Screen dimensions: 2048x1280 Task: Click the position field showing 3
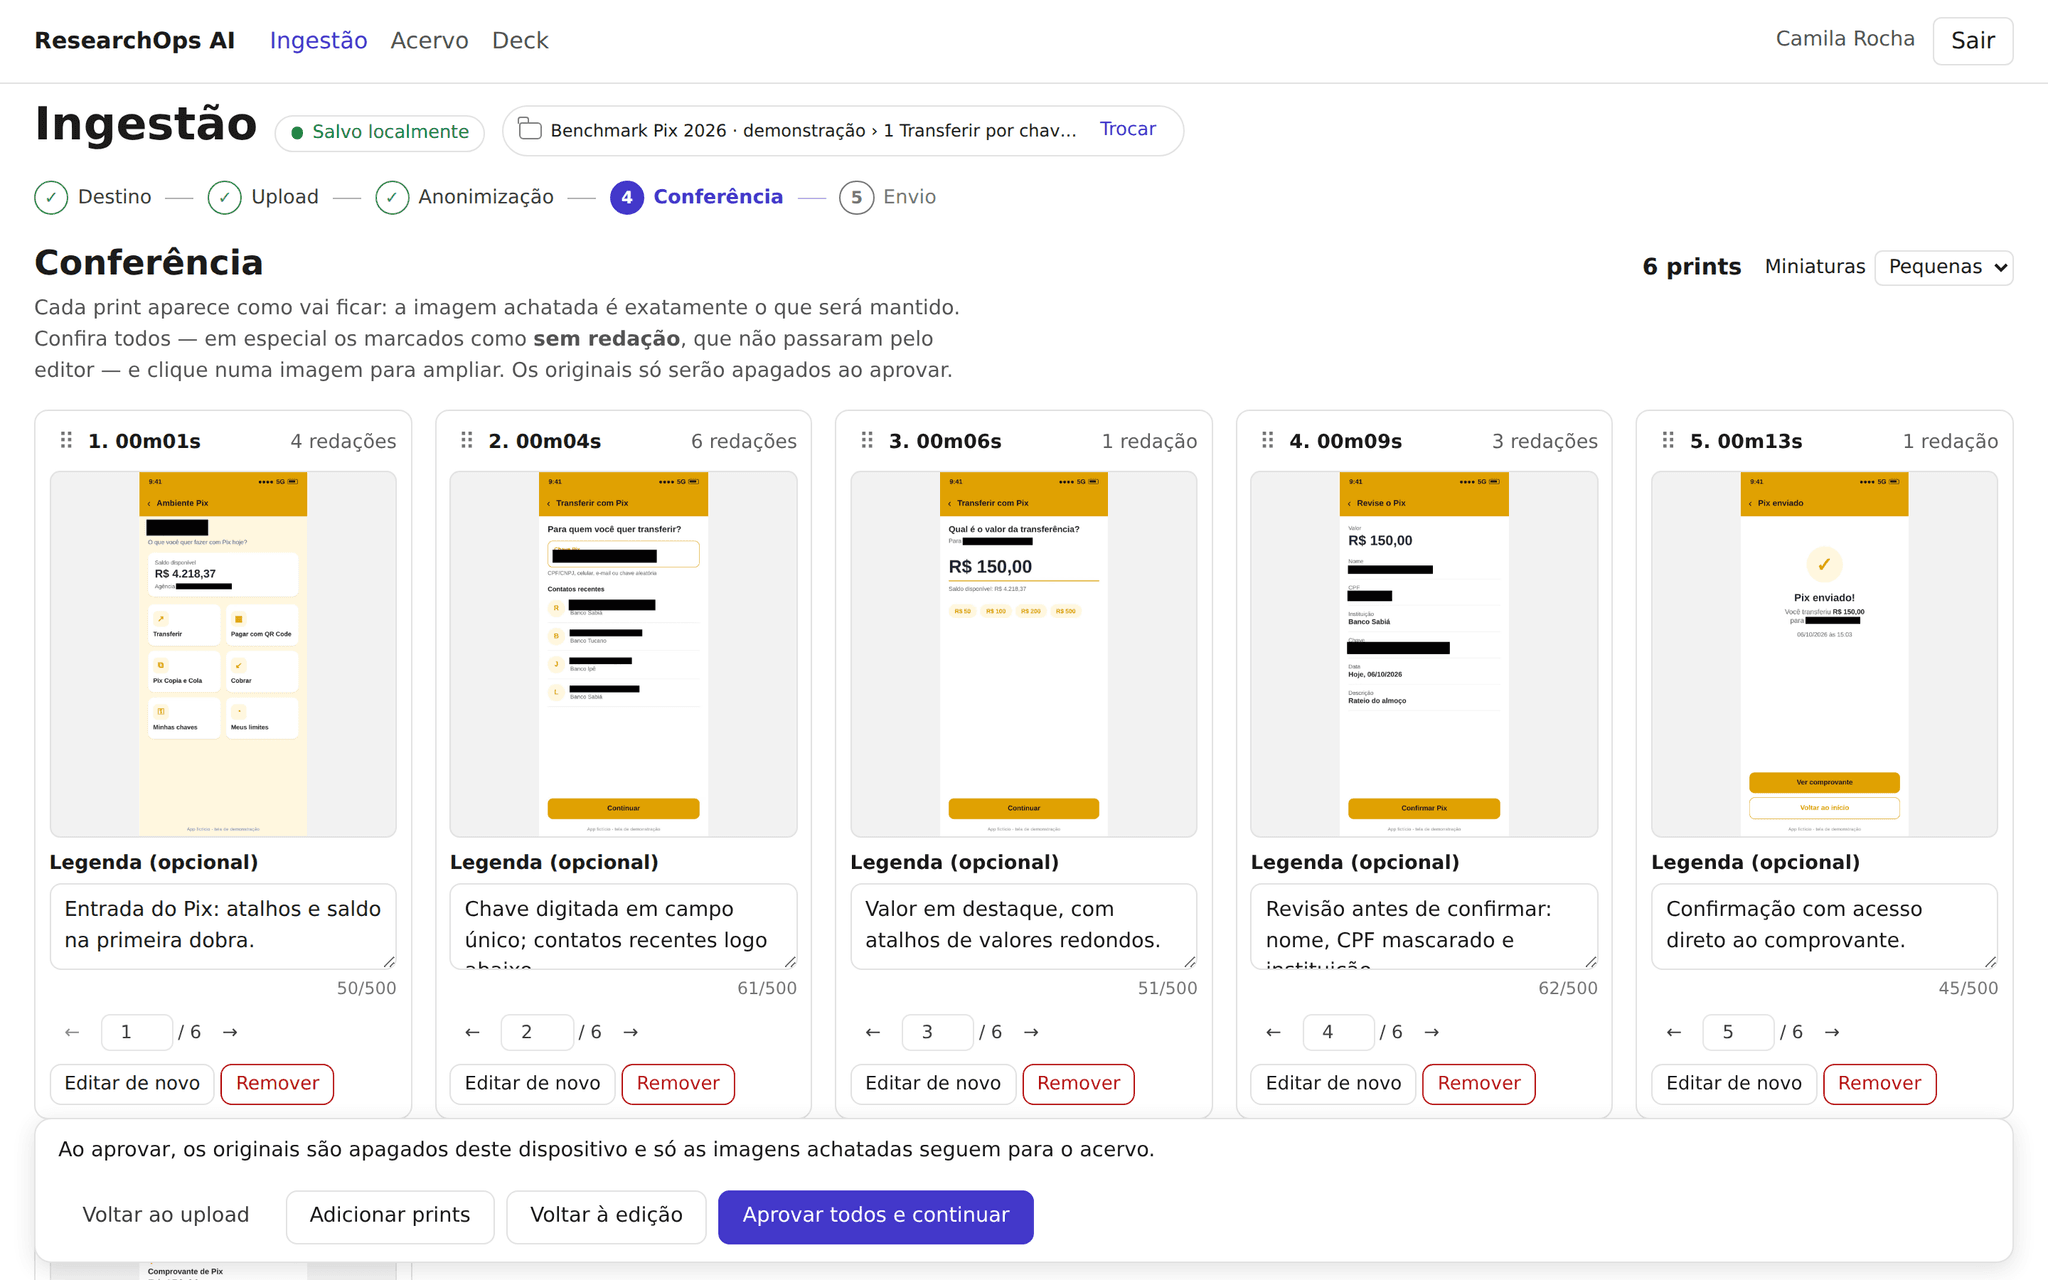(x=938, y=1032)
